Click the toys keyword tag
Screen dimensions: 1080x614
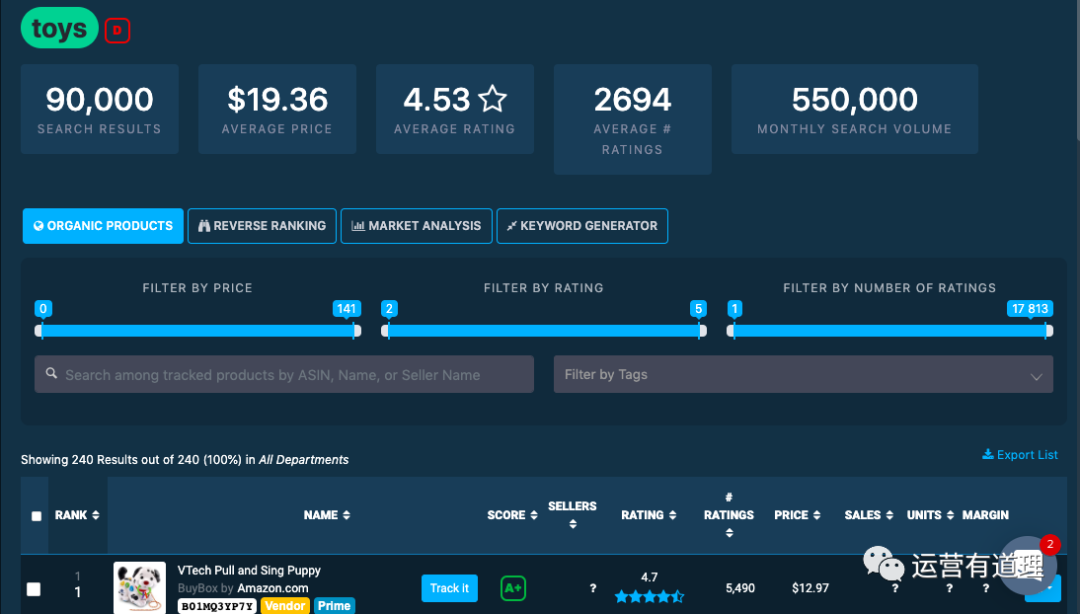tap(59, 29)
